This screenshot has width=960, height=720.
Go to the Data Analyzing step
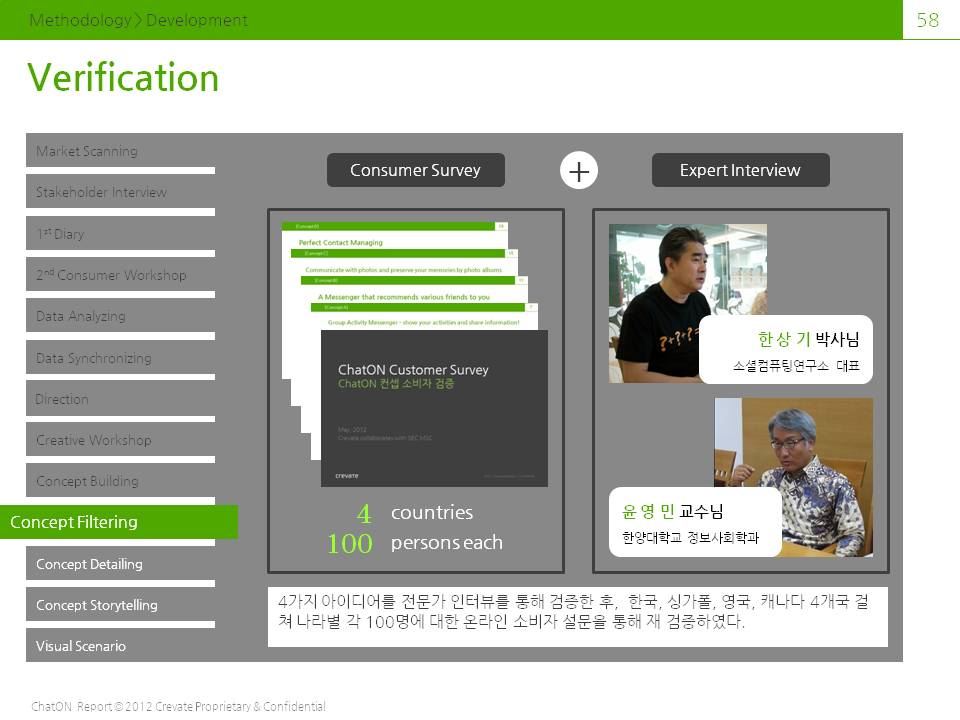tap(120, 316)
